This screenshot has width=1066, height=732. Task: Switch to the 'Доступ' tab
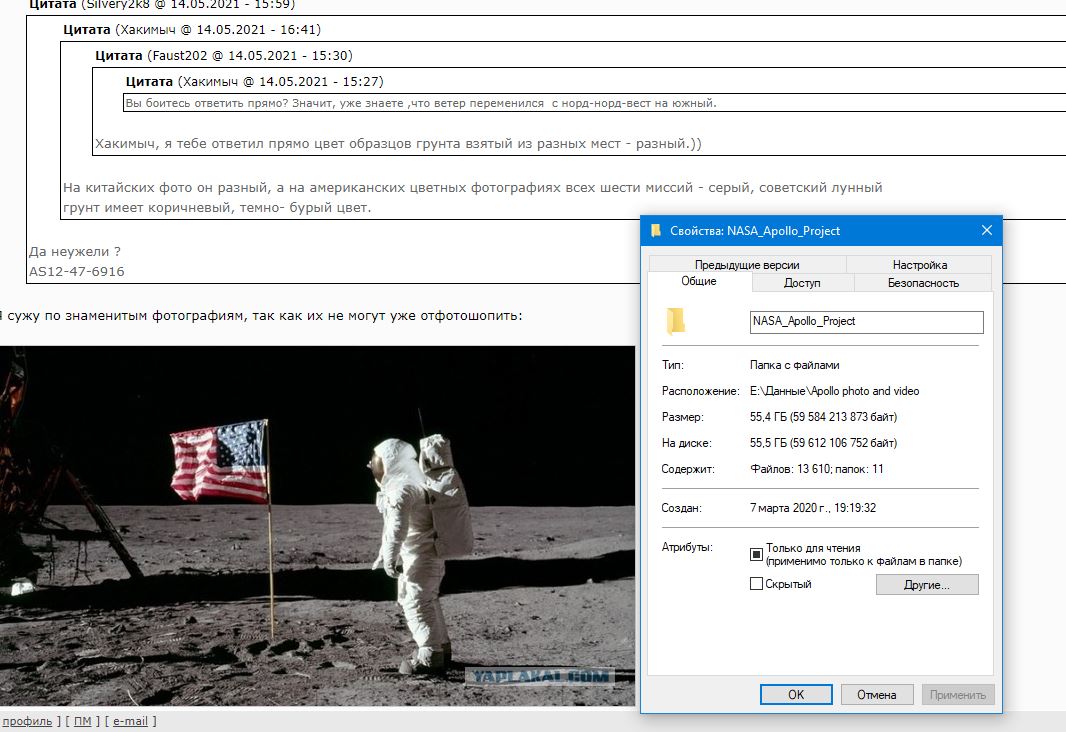click(x=802, y=283)
